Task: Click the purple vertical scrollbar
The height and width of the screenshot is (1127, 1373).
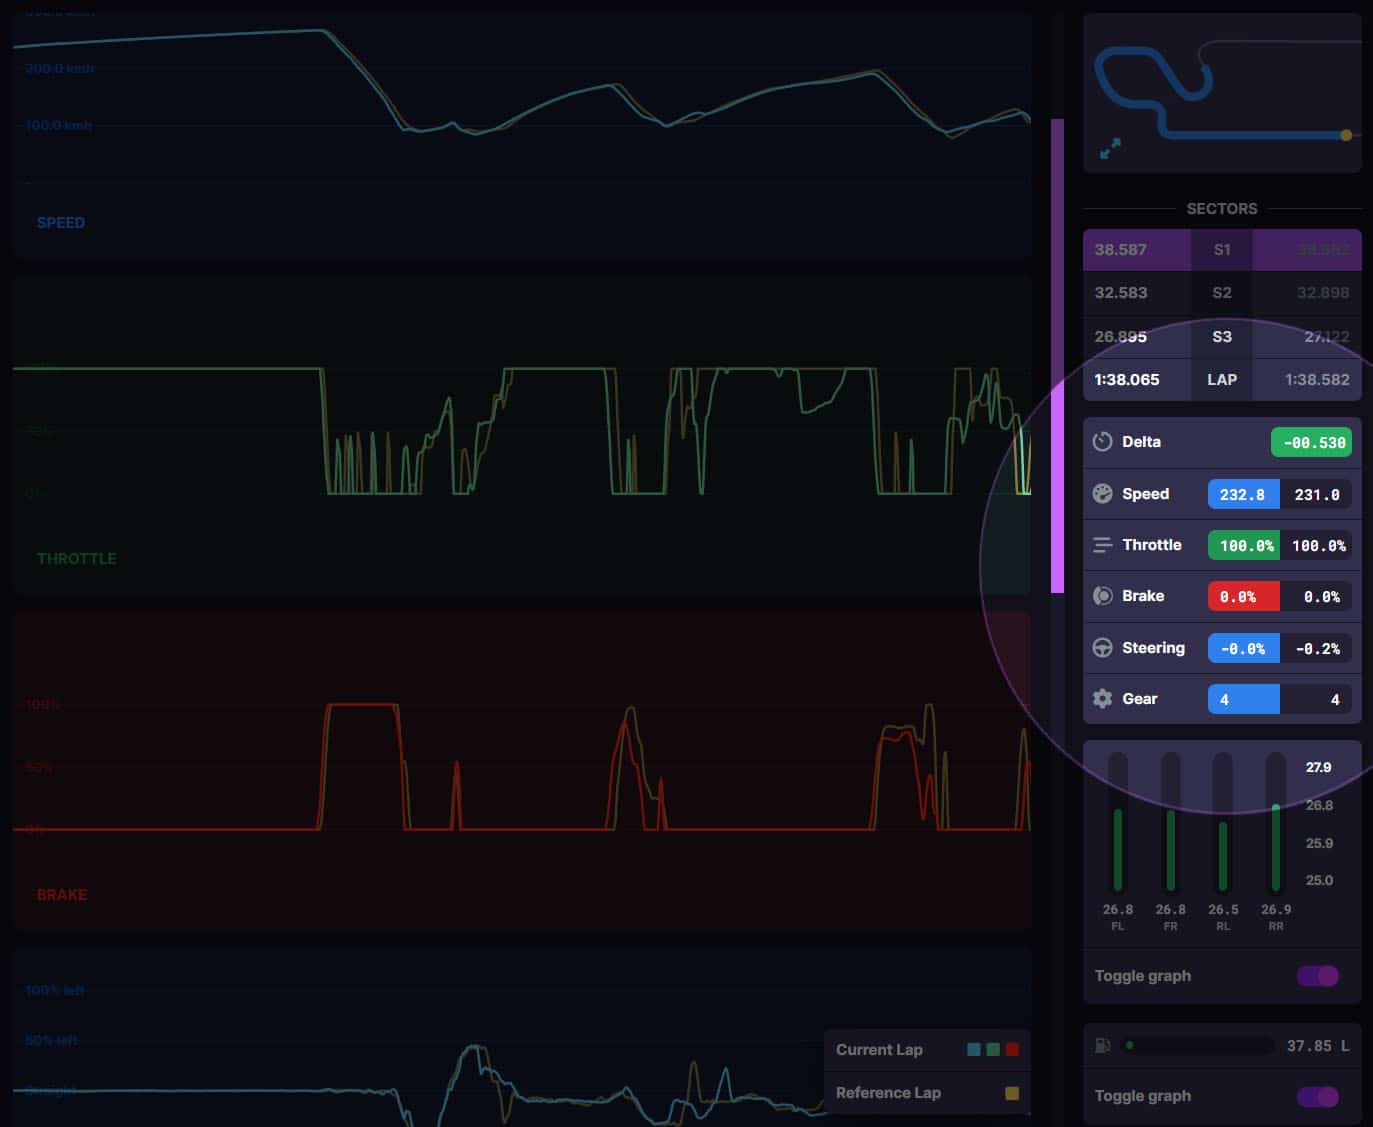Action: click(x=1057, y=356)
